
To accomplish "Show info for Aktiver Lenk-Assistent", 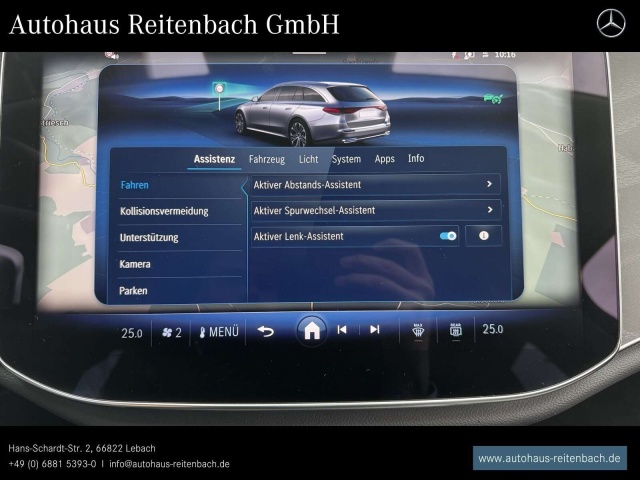I will coord(484,236).
